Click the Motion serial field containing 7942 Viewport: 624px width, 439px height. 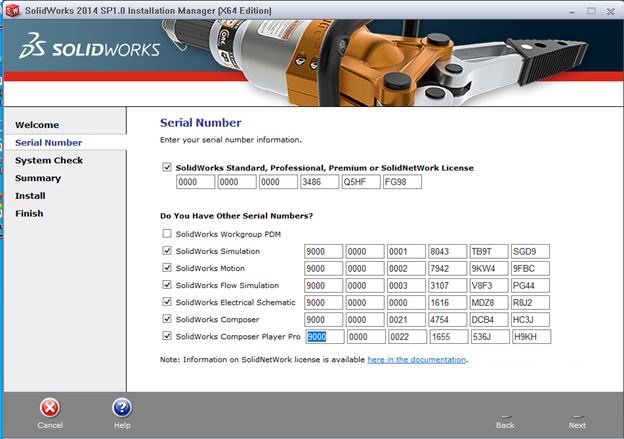(x=448, y=269)
